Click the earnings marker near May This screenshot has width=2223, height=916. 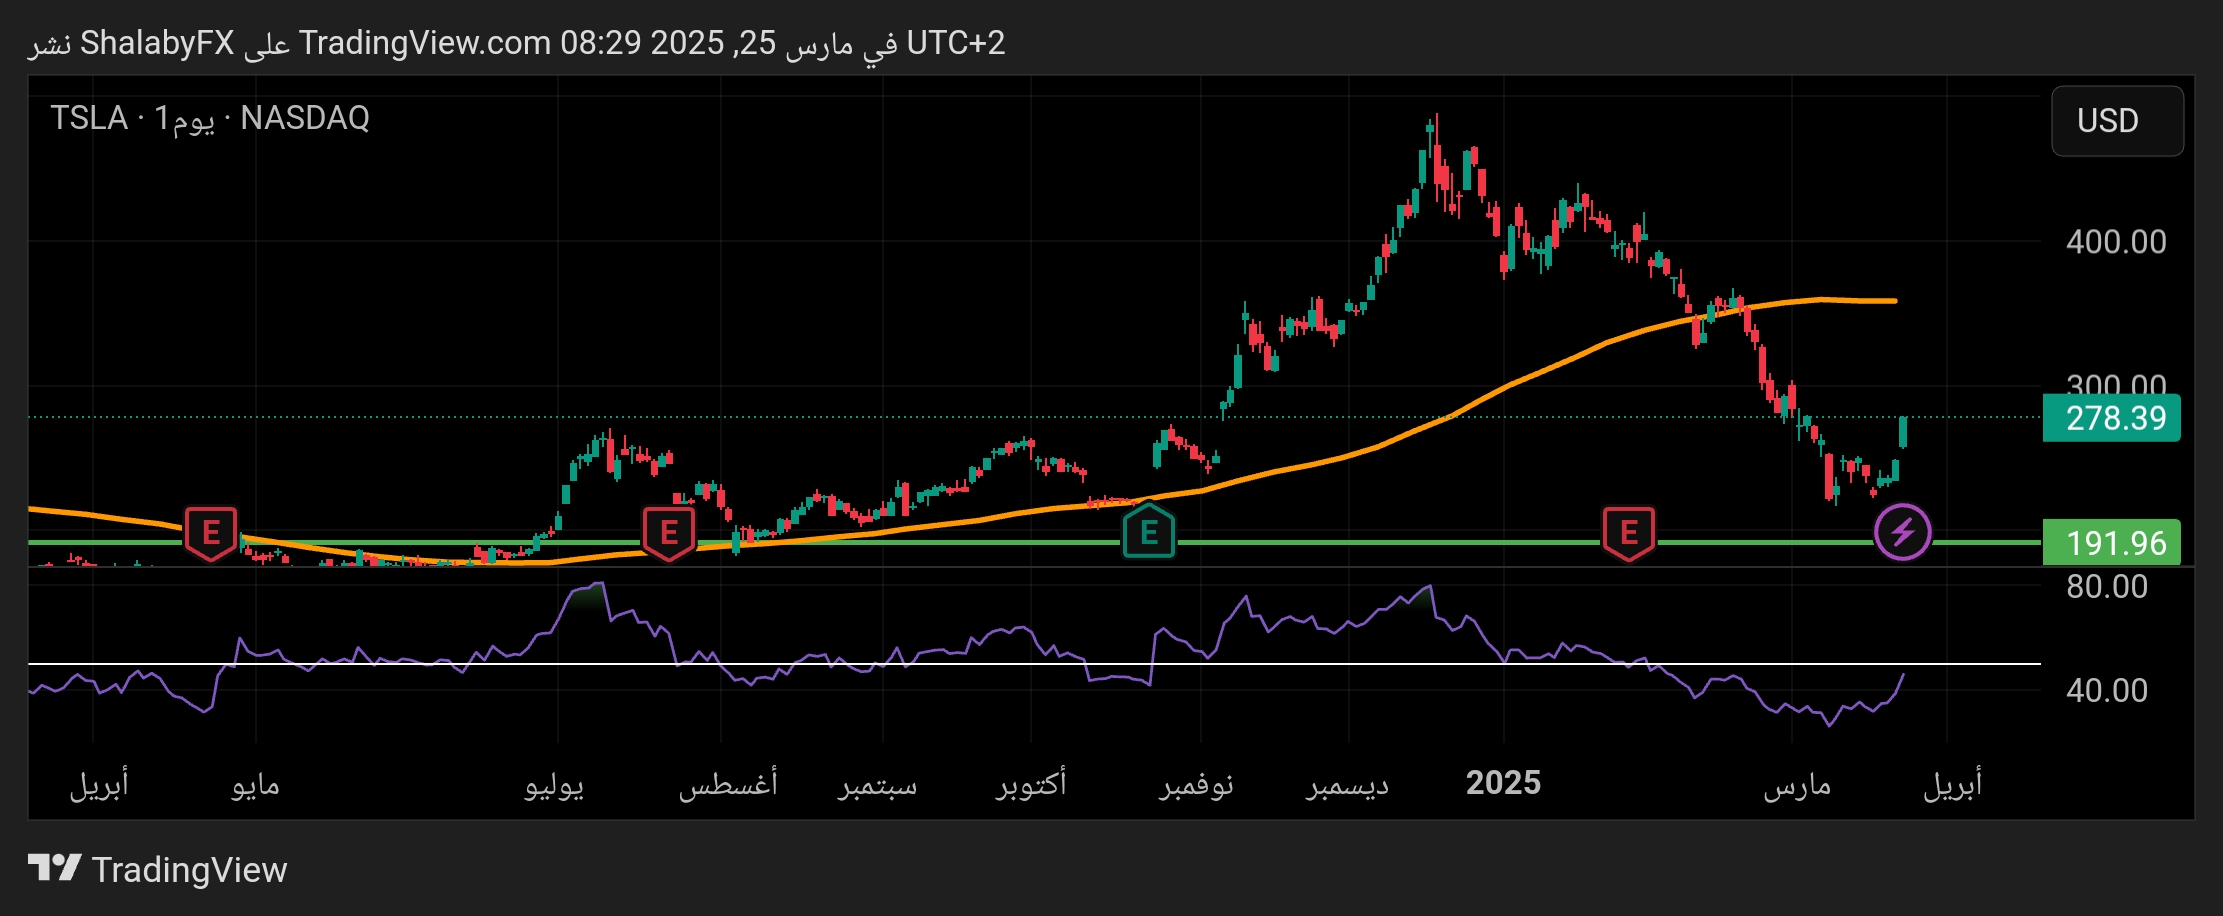pos(211,533)
